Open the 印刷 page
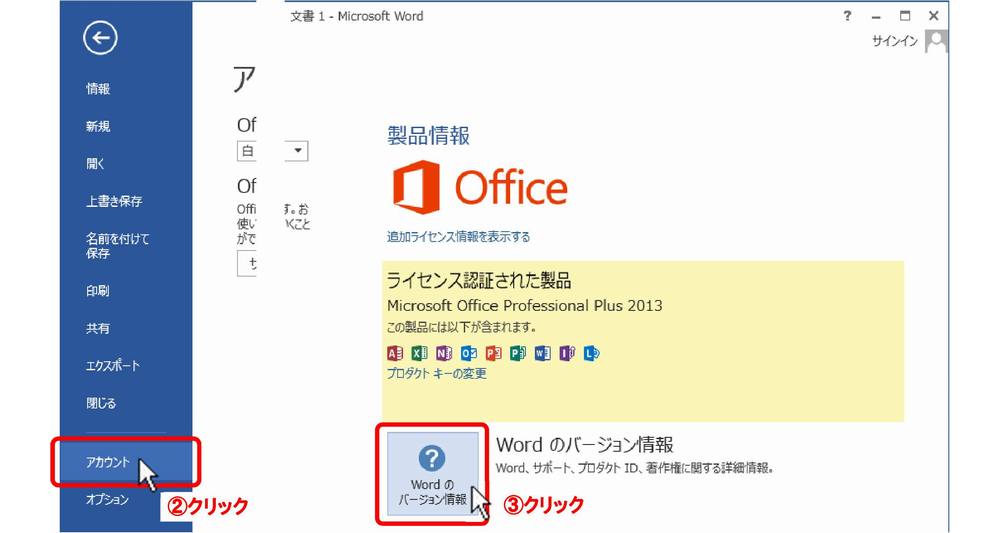Image resolution: width=1000 pixels, height=533 pixels. (x=98, y=291)
